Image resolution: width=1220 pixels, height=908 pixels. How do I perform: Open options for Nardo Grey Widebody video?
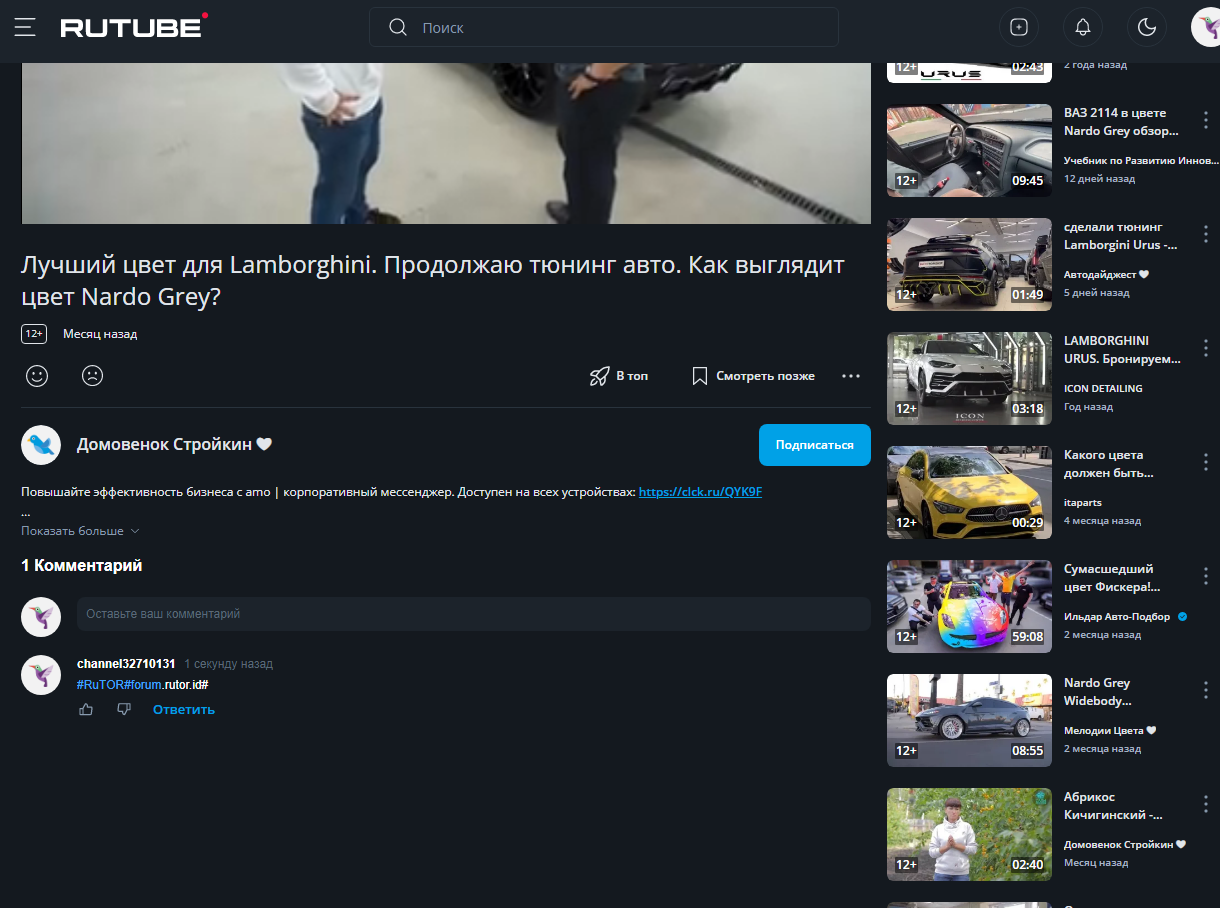1206,690
